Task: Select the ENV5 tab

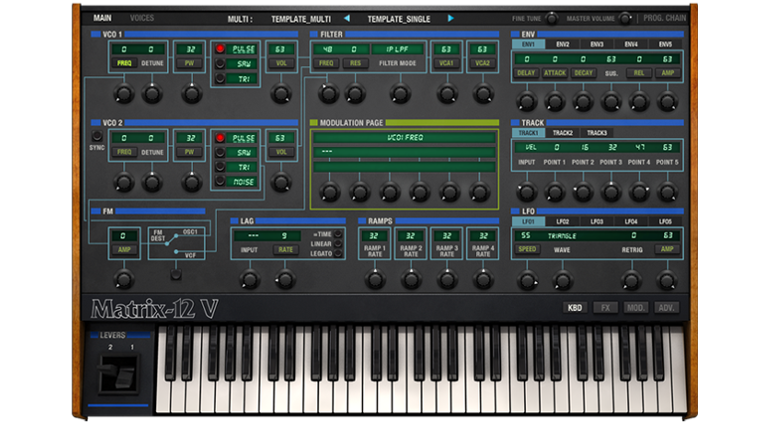Action: [665, 44]
